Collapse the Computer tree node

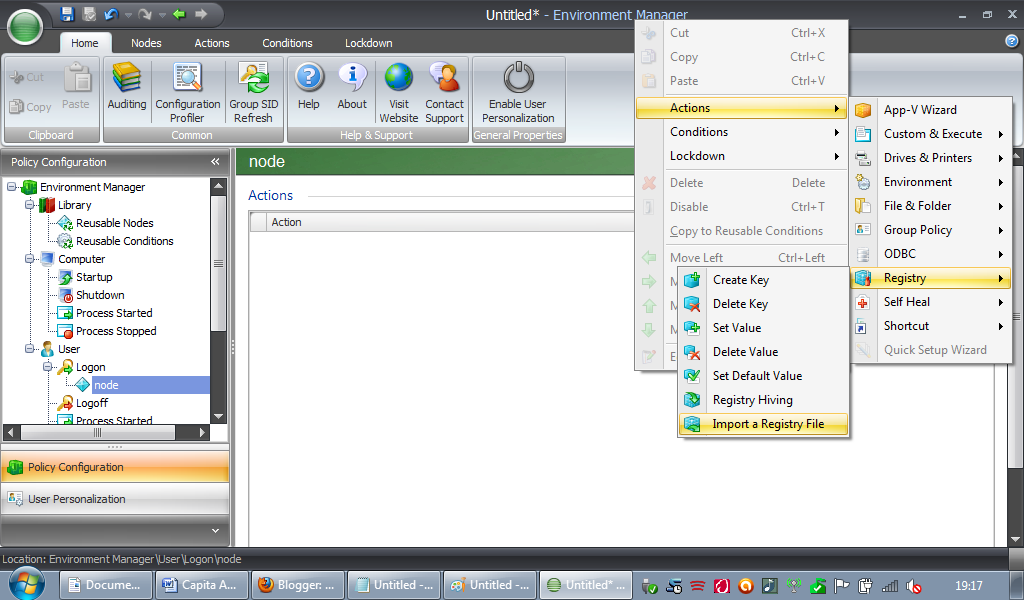(29, 259)
